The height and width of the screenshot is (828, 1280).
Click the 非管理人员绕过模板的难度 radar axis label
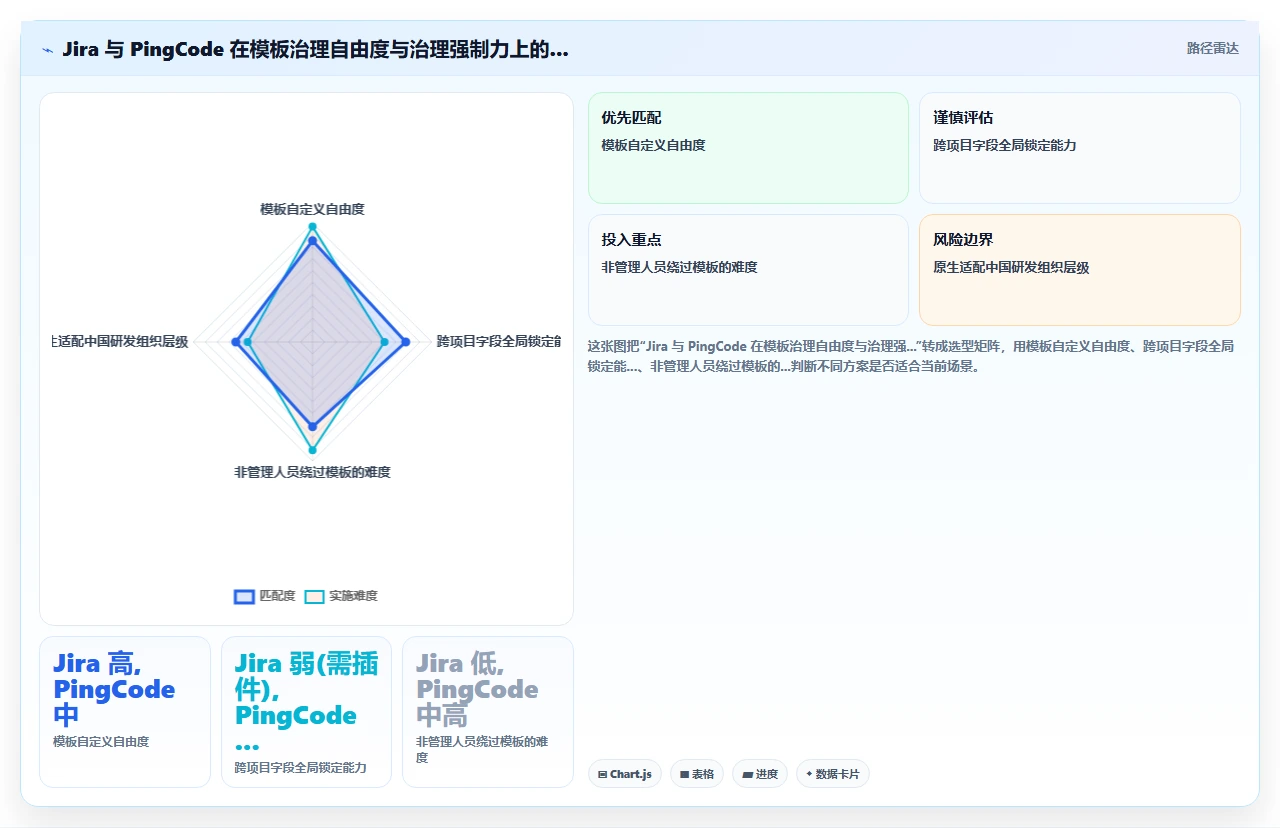(312, 472)
